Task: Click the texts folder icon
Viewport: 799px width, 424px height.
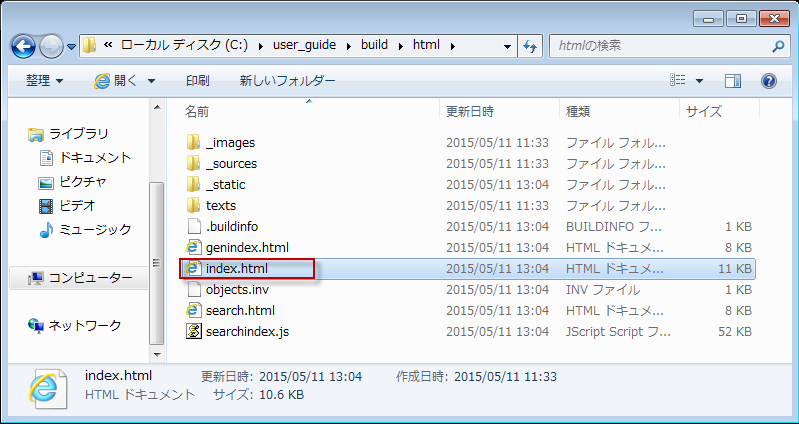Action: tap(193, 205)
